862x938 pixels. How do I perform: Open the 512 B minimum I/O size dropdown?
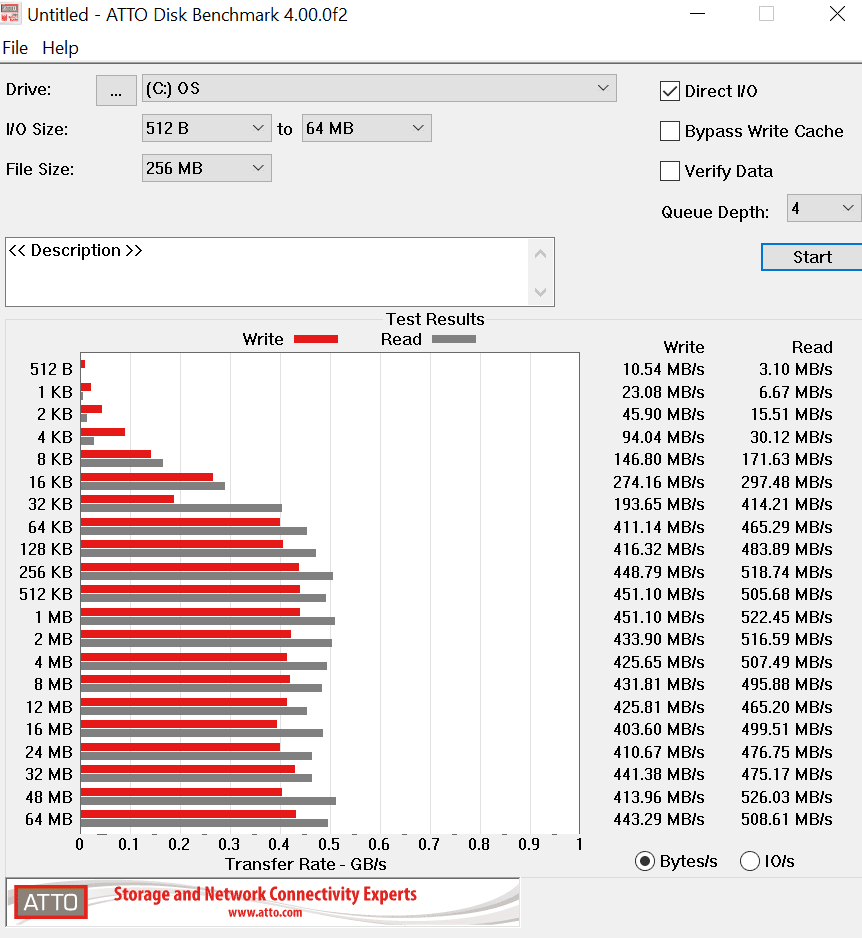click(x=206, y=128)
